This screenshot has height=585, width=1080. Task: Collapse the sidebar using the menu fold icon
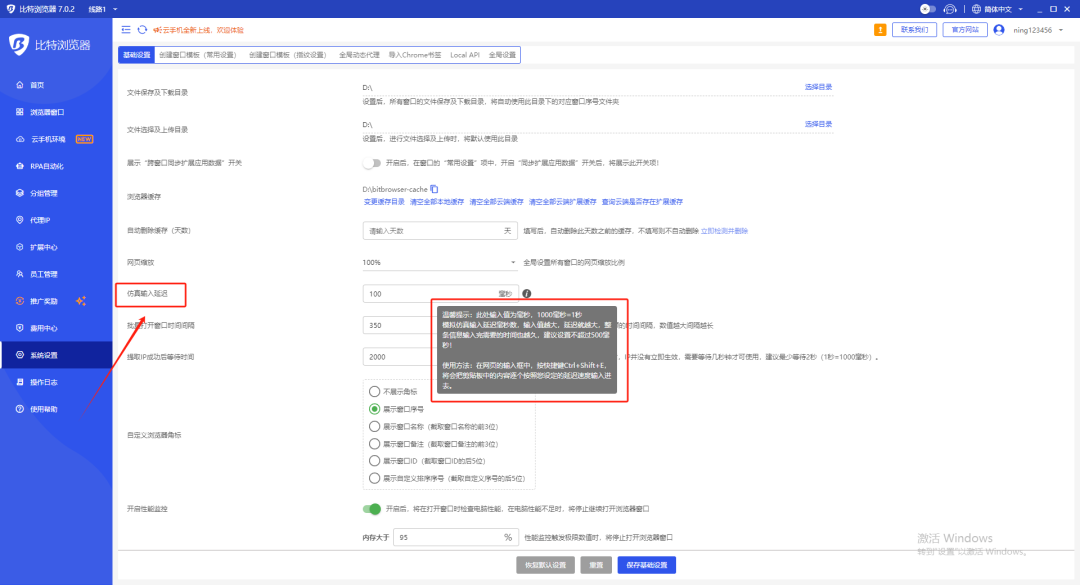126,30
